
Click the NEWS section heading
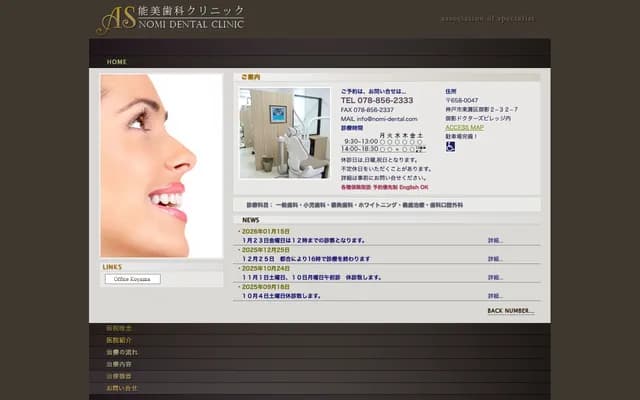(251, 220)
